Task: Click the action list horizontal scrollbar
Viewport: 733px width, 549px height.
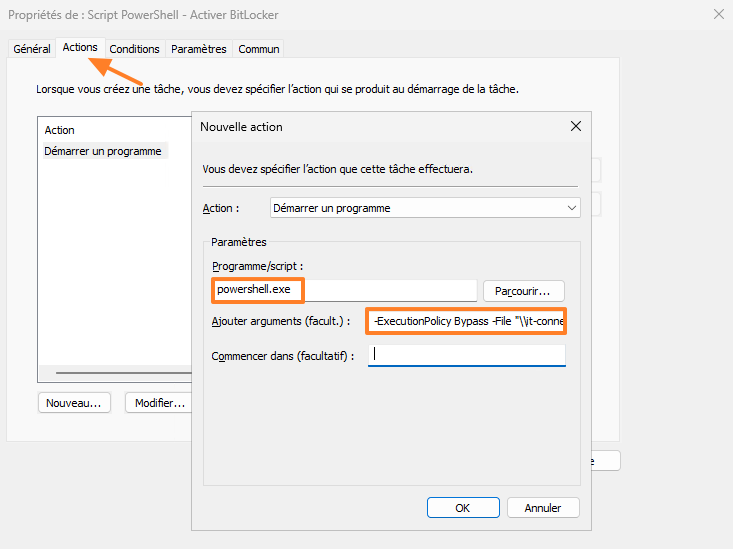Action: pos(120,372)
